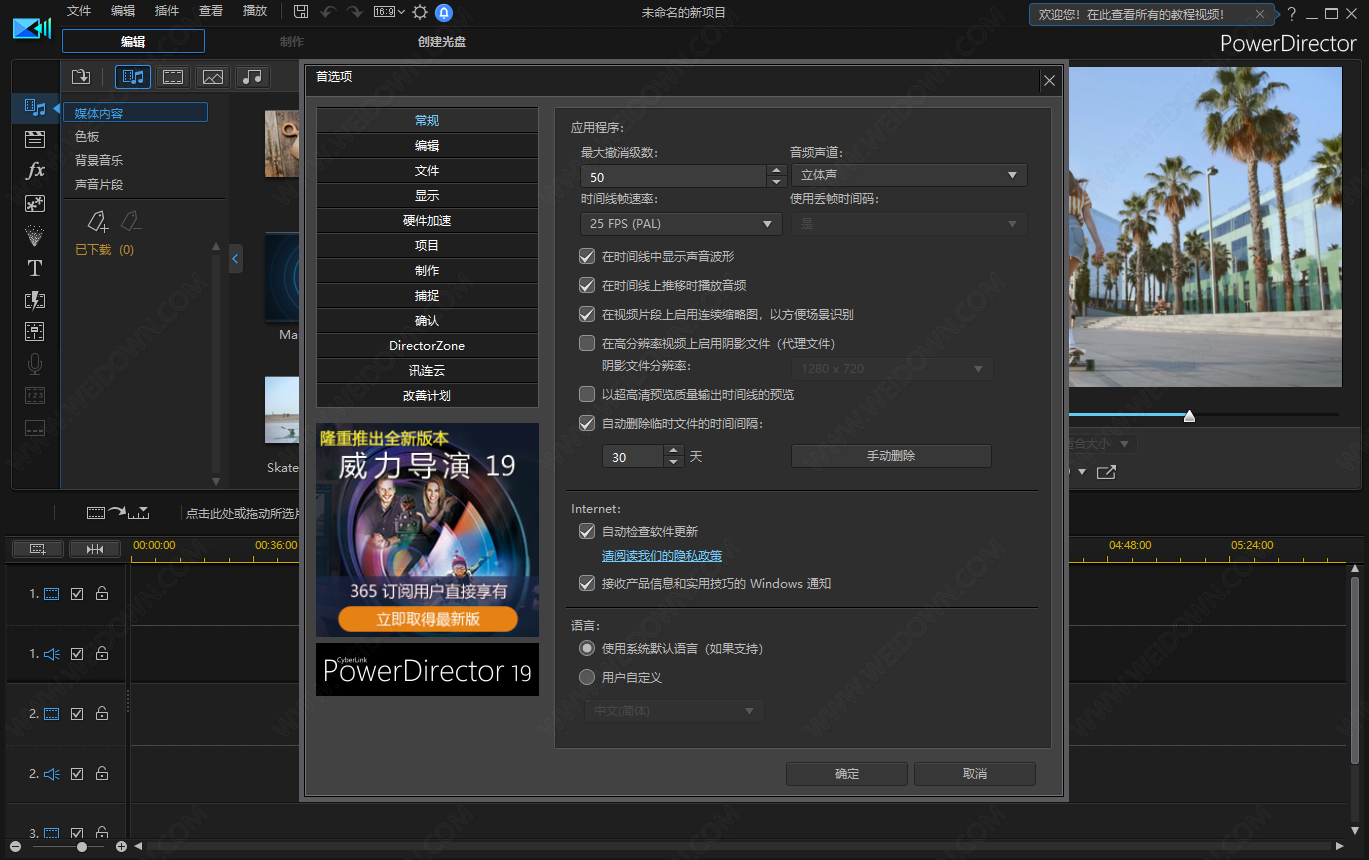Screen dimensions: 1369x860
Task: Click the add tracks button above timeline
Action: click(x=38, y=549)
